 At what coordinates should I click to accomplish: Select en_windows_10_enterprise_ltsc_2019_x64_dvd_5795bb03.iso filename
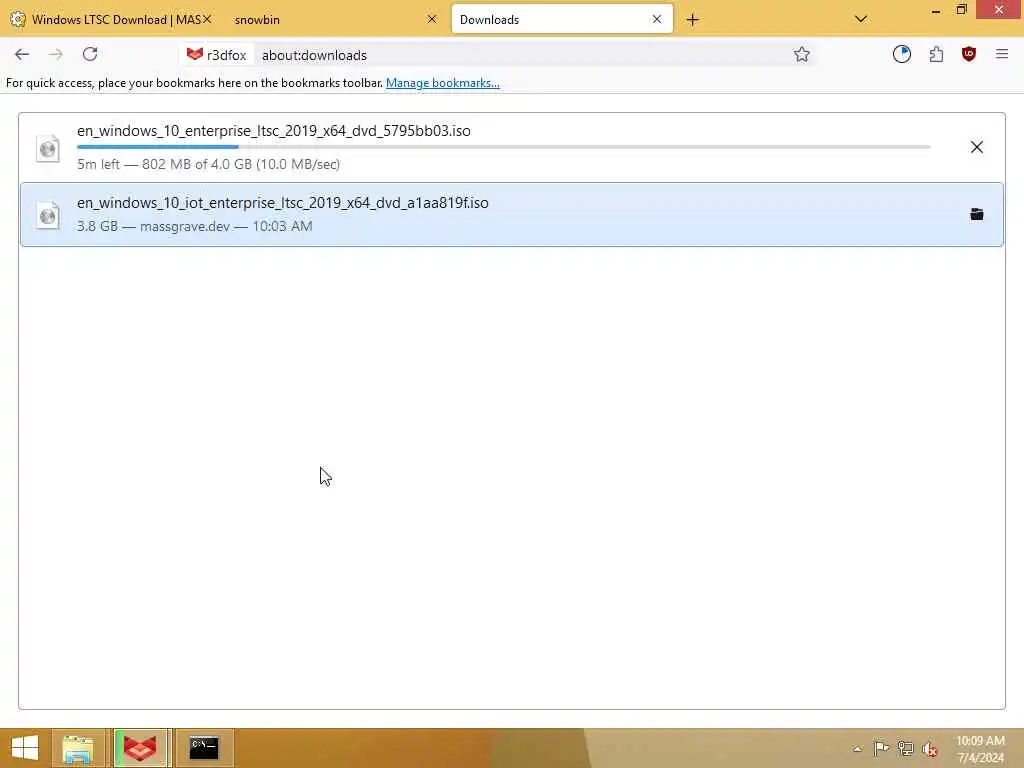(x=274, y=131)
